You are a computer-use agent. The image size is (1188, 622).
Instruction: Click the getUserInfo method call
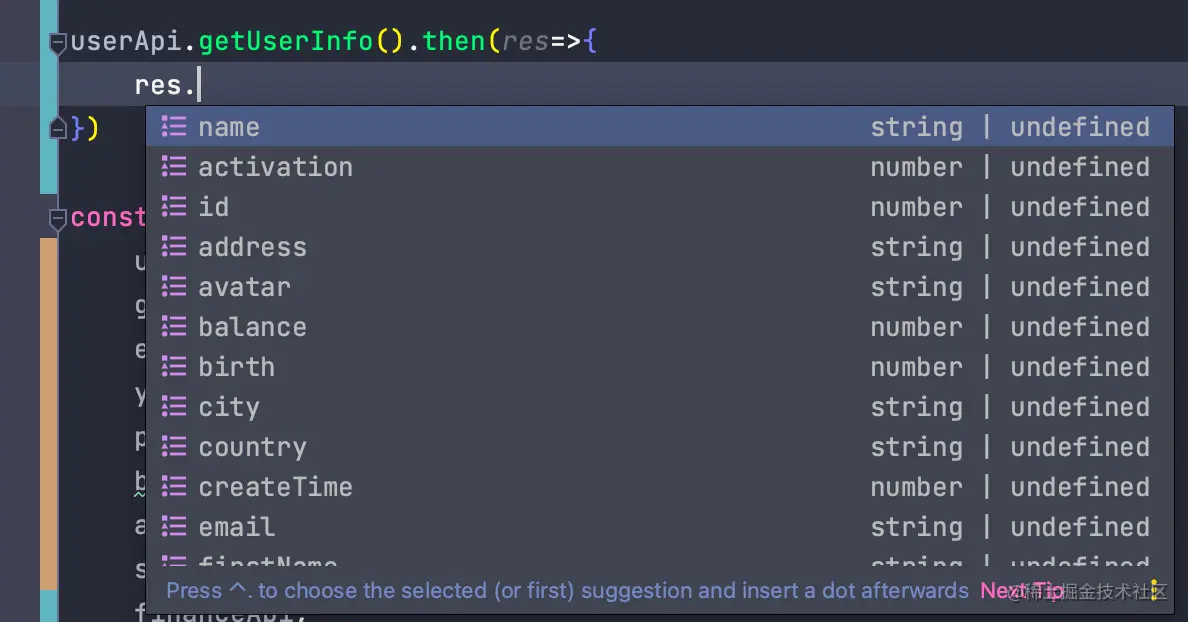click(x=285, y=43)
